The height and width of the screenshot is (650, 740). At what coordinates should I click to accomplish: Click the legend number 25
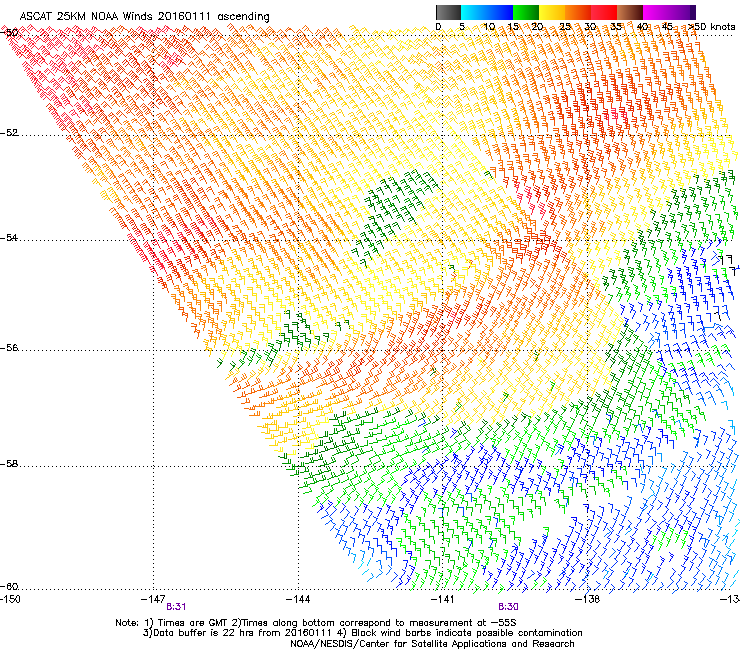pos(565,27)
